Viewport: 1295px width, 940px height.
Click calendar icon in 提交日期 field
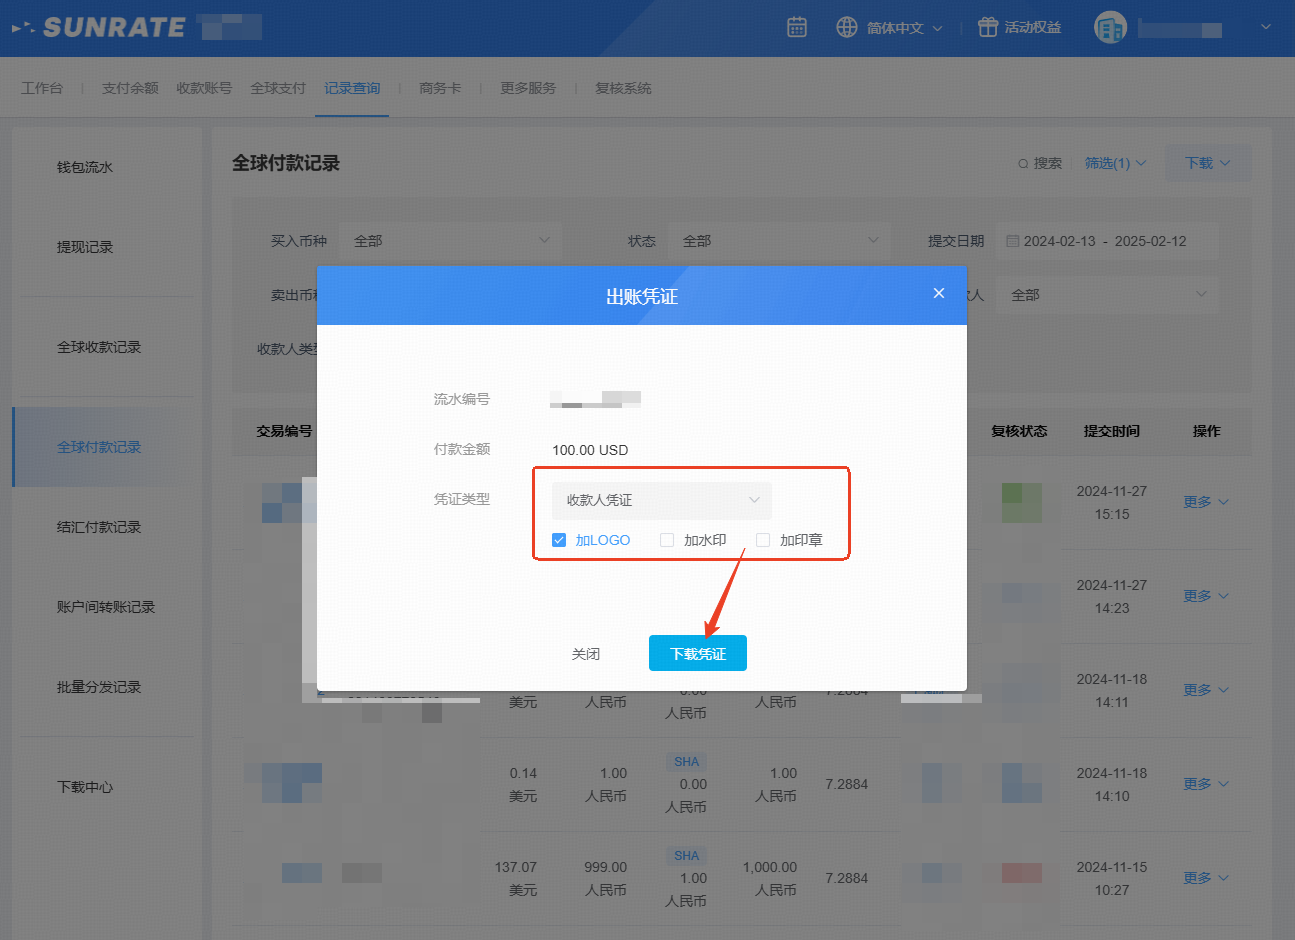(x=1012, y=241)
